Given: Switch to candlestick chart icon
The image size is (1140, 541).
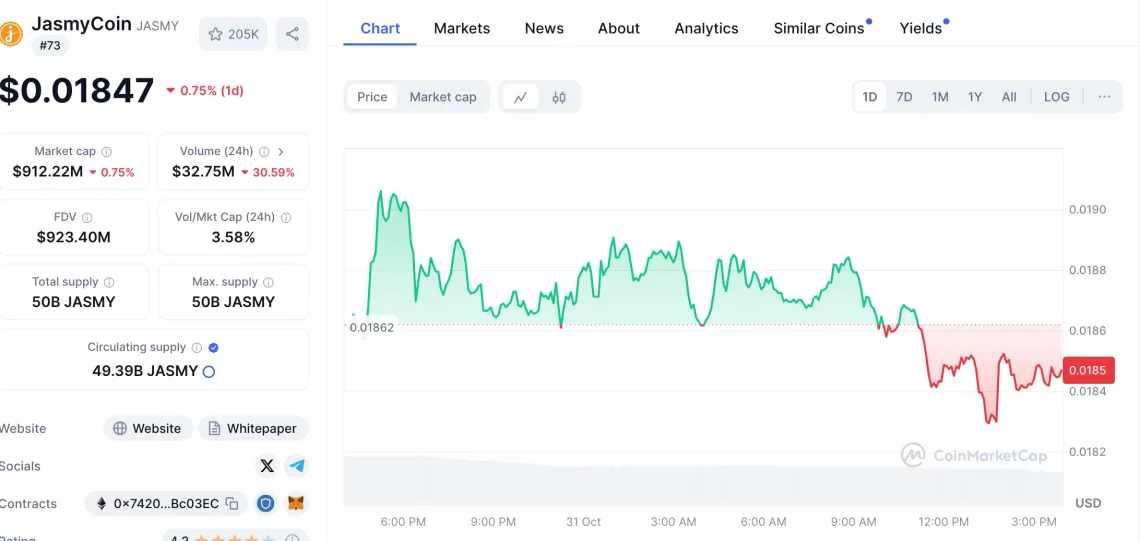Looking at the screenshot, I should 558,97.
